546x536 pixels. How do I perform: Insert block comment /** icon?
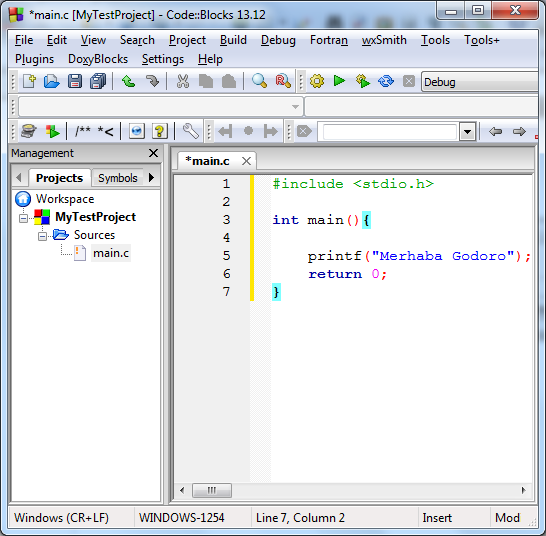[83, 131]
